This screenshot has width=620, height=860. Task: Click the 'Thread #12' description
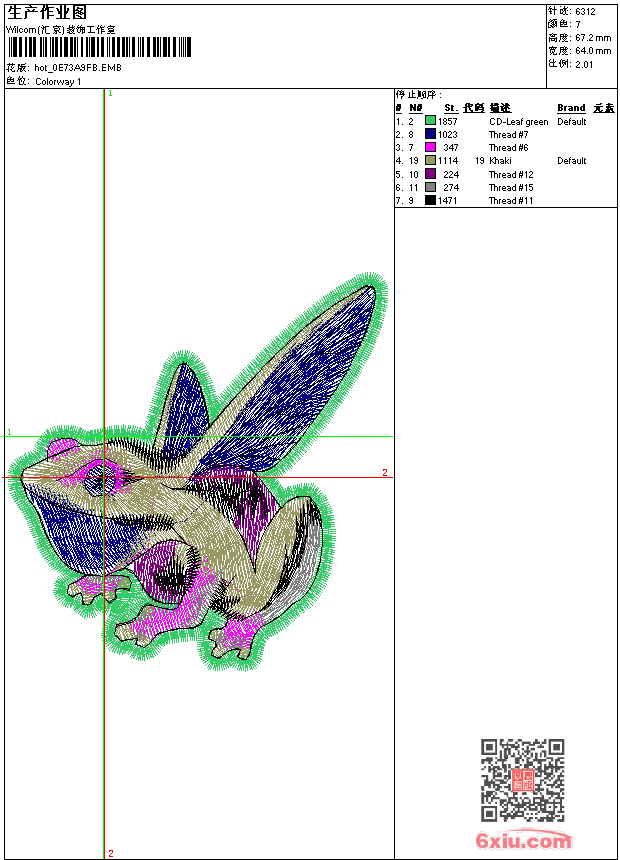click(x=511, y=174)
